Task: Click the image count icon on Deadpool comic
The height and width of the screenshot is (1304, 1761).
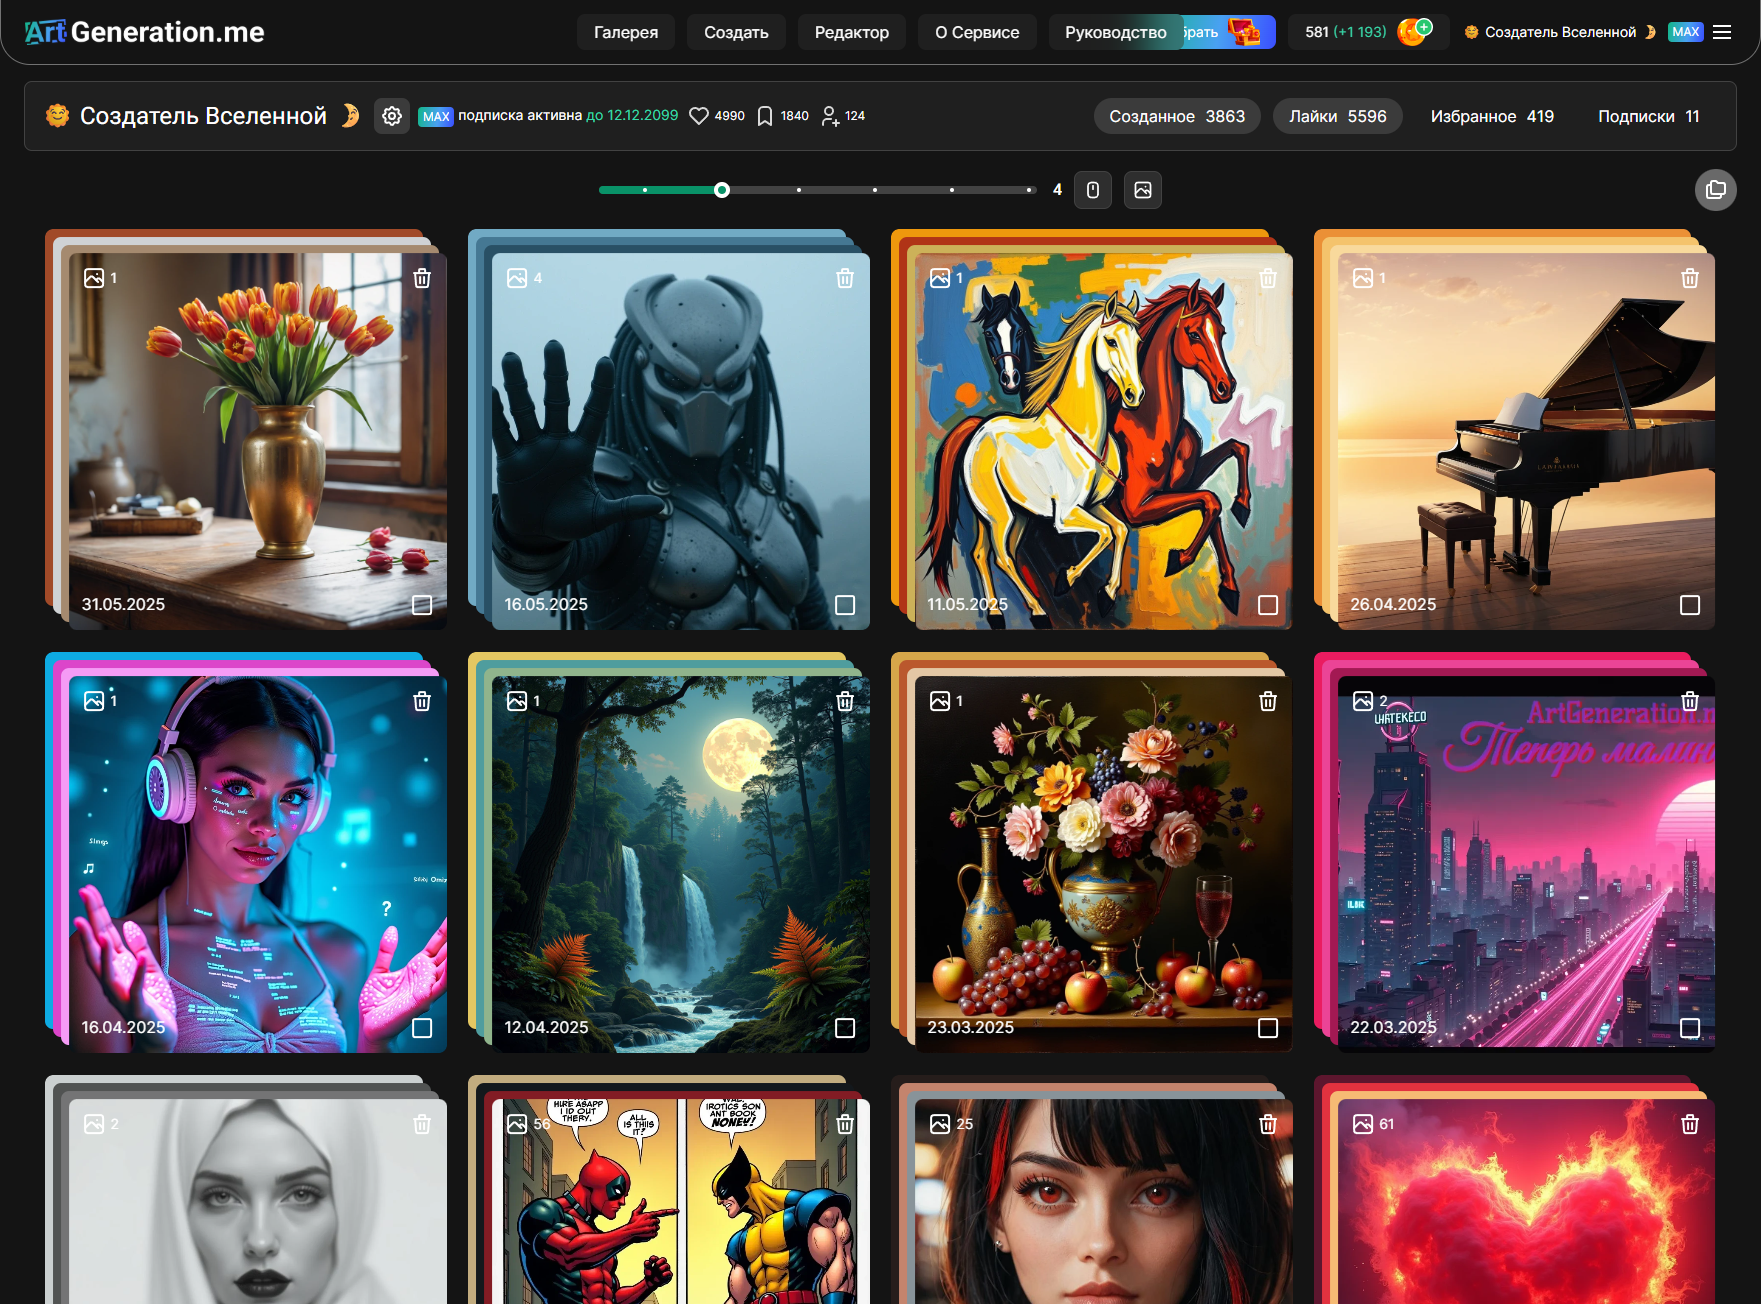Action: coord(517,1124)
